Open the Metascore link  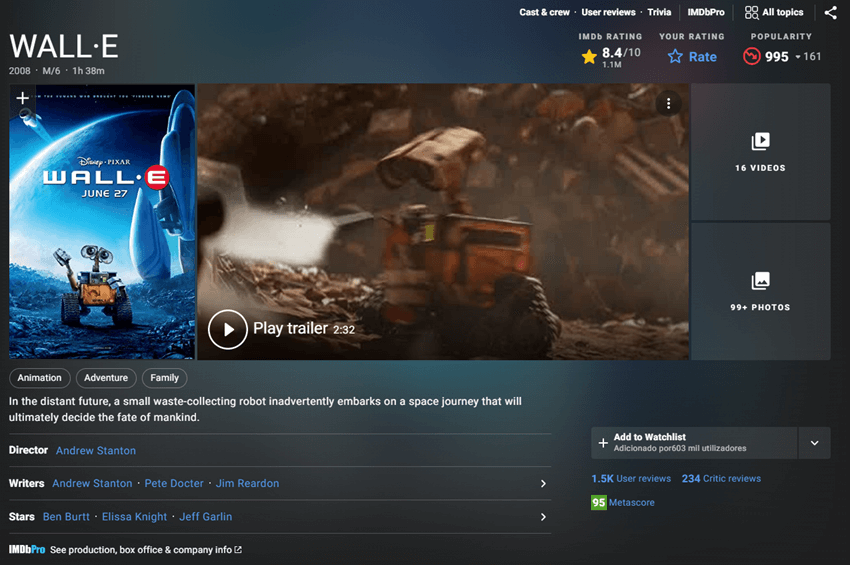[632, 503]
